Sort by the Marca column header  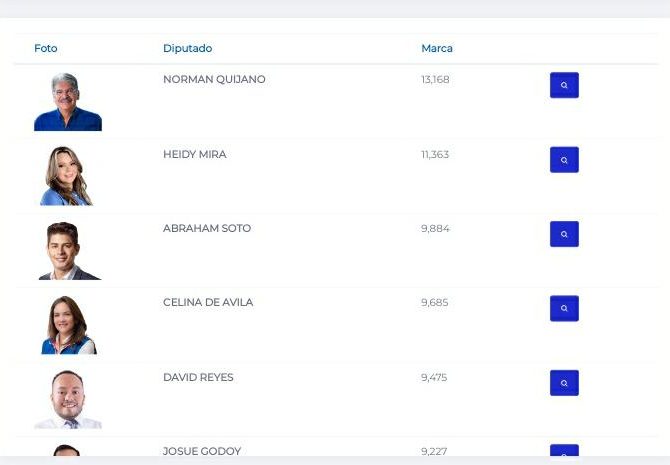437,48
